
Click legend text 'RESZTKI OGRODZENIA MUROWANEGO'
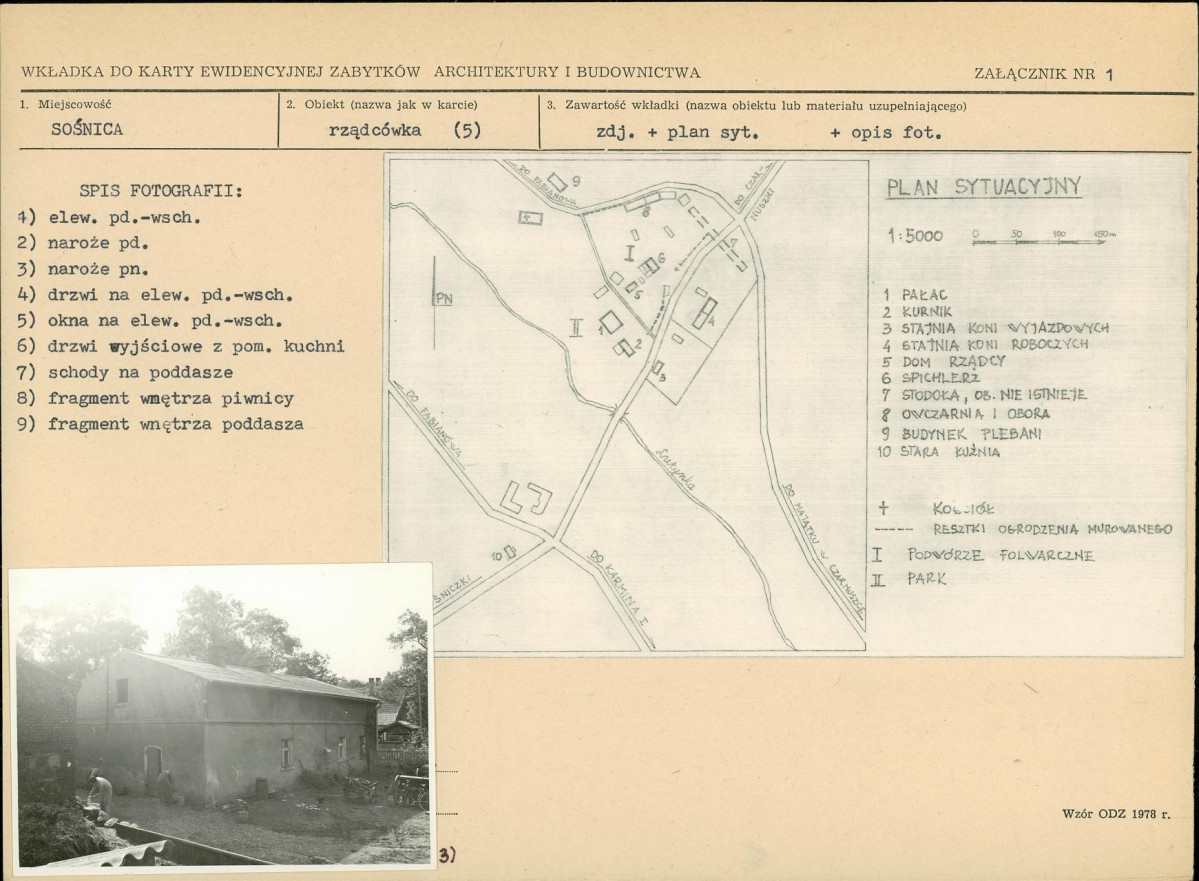pyautogui.click(x=1052, y=529)
